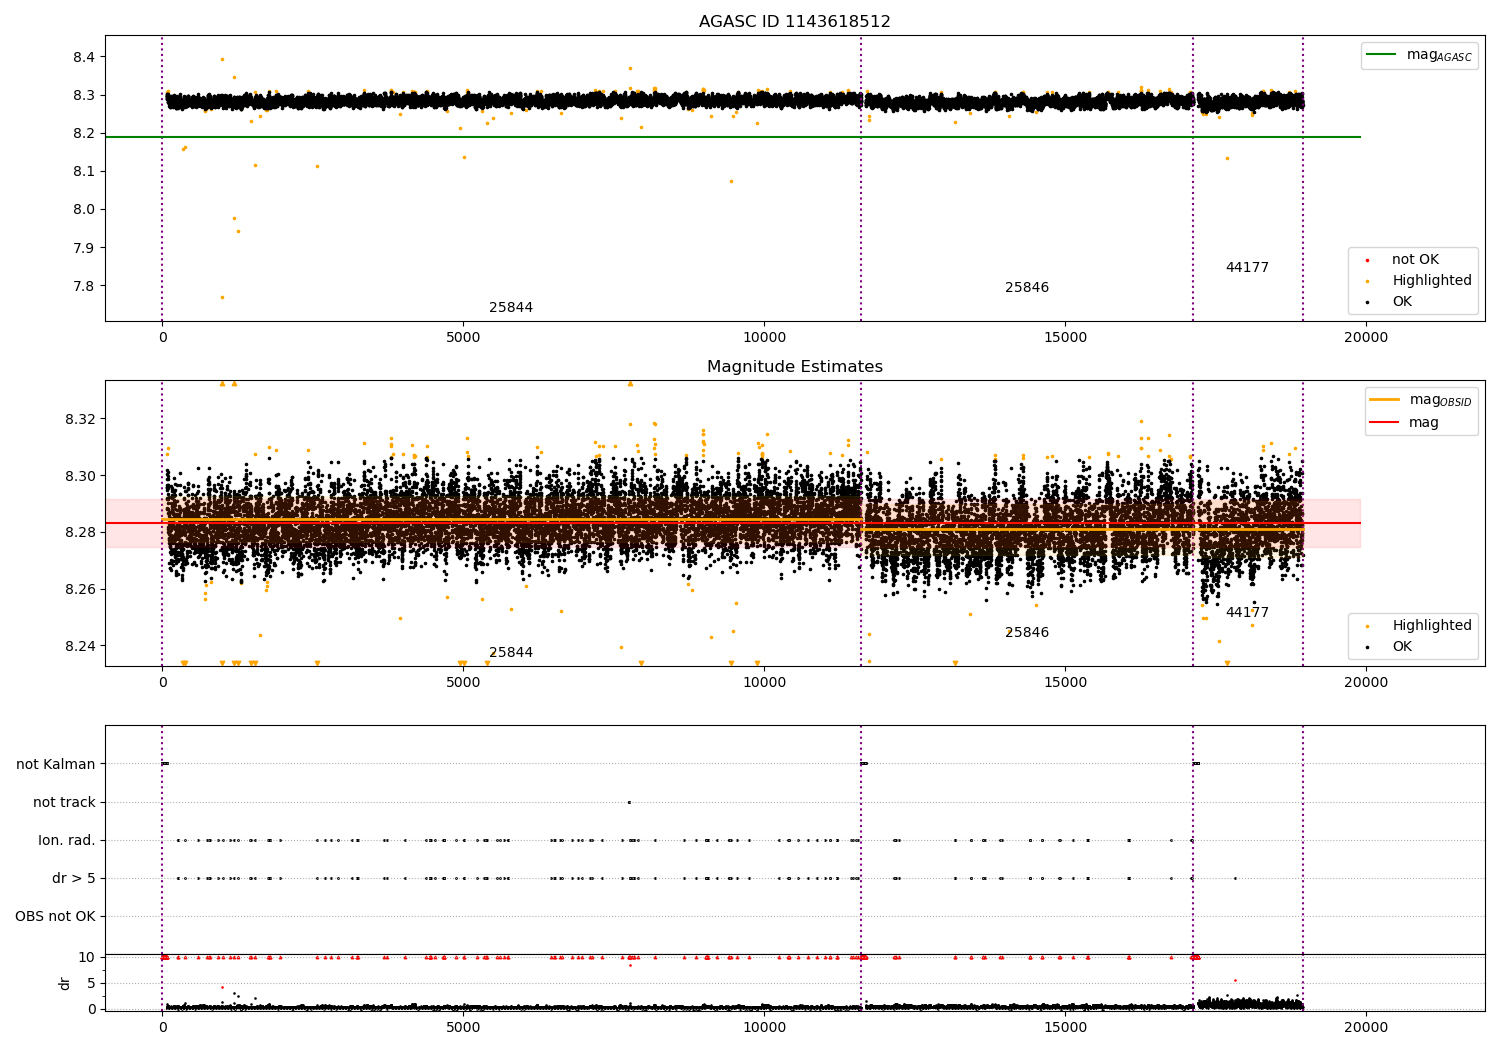The width and height of the screenshot is (1500, 1050).
Task: Click 'Highlighted' in the middle plot legend
Action: click(x=1431, y=626)
